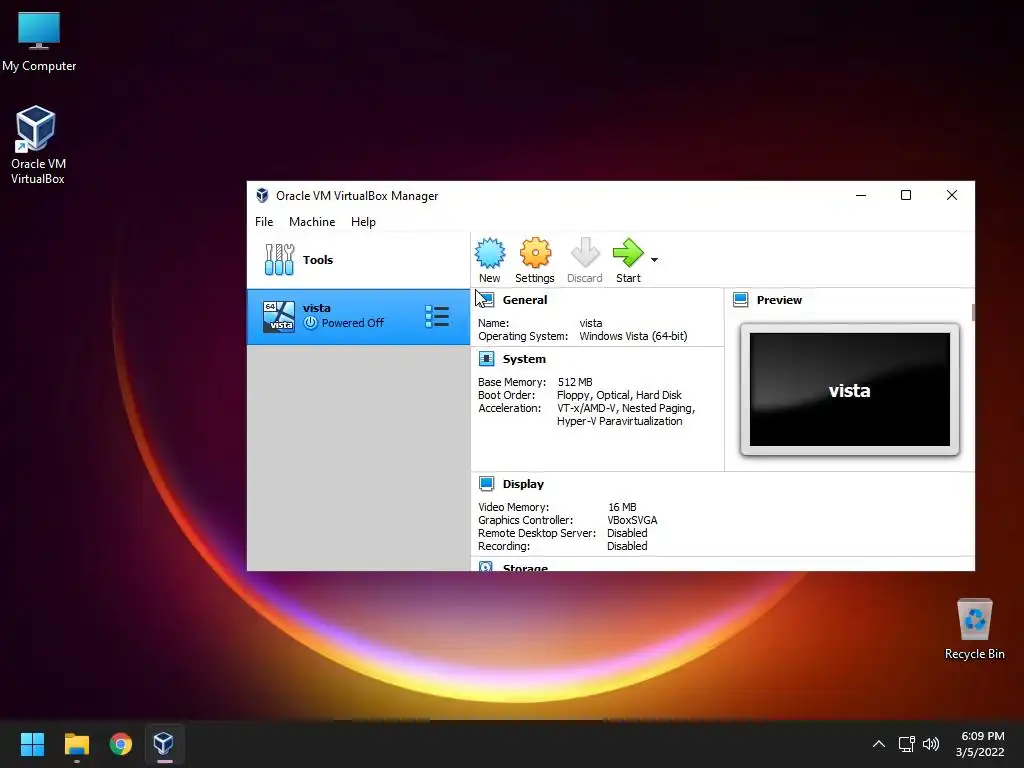1024x768 pixels.
Task: Click the System section heading
Action: 524,359
